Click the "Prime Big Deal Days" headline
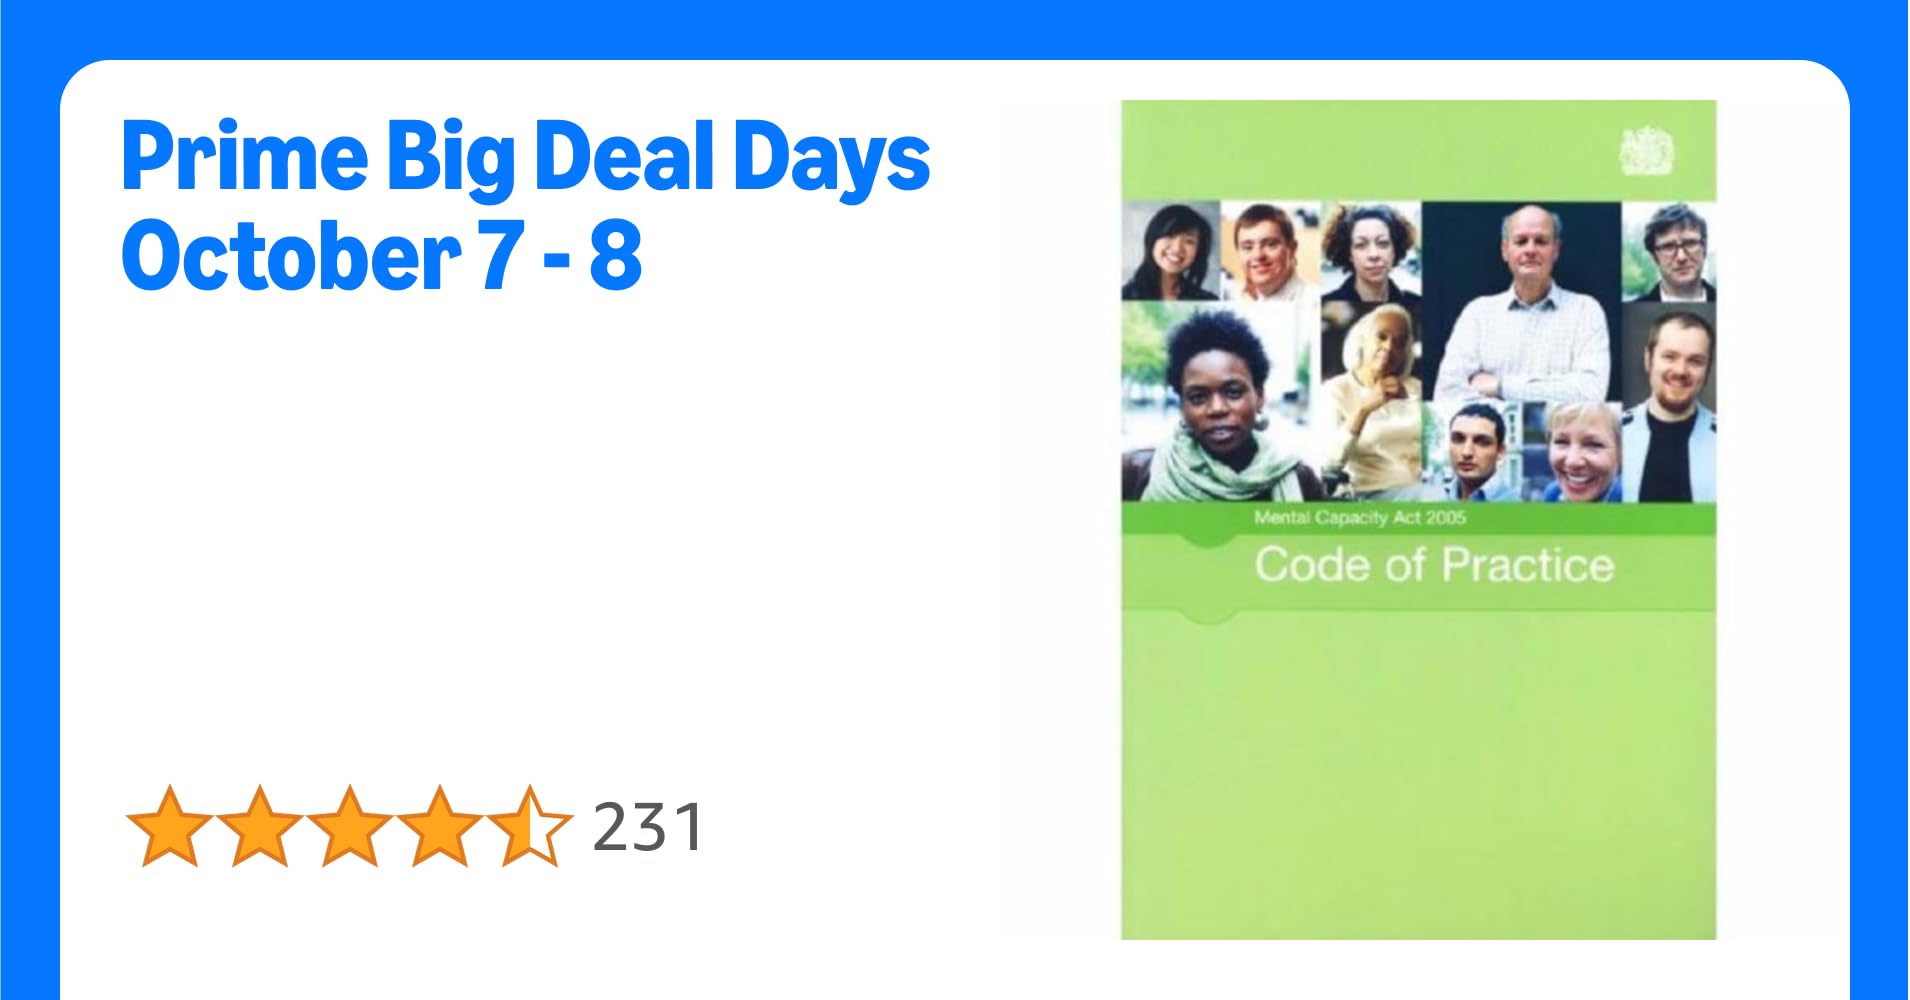Viewport: 1910px width, 1000px height. click(x=525, y=157)
